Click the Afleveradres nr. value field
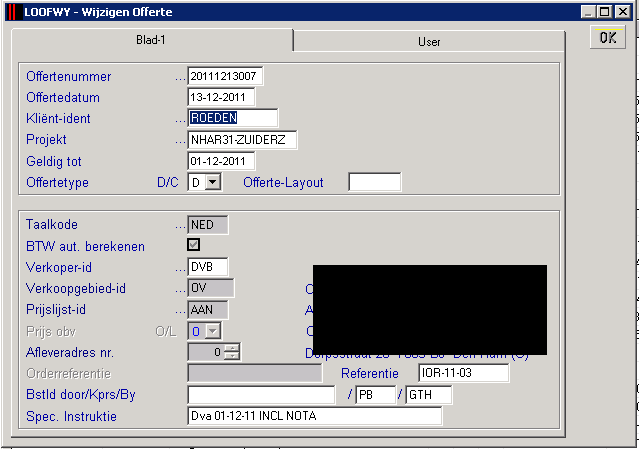 206,352
